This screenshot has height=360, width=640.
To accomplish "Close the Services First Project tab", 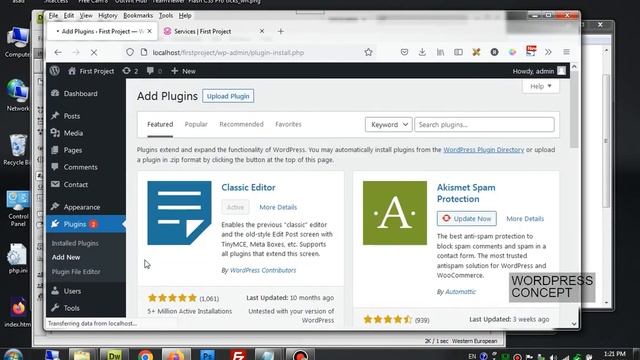I will point(262,31).
